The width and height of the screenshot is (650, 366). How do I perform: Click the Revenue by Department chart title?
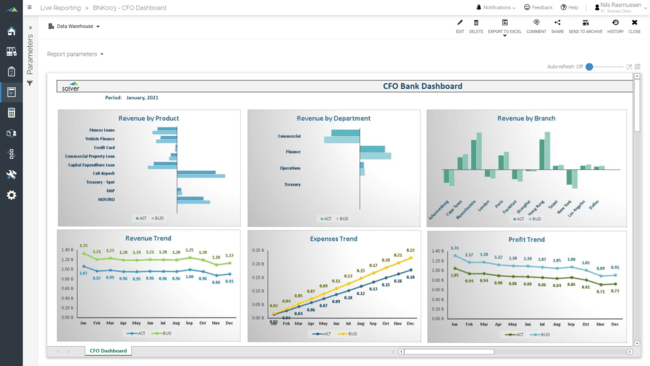[333, 118]
